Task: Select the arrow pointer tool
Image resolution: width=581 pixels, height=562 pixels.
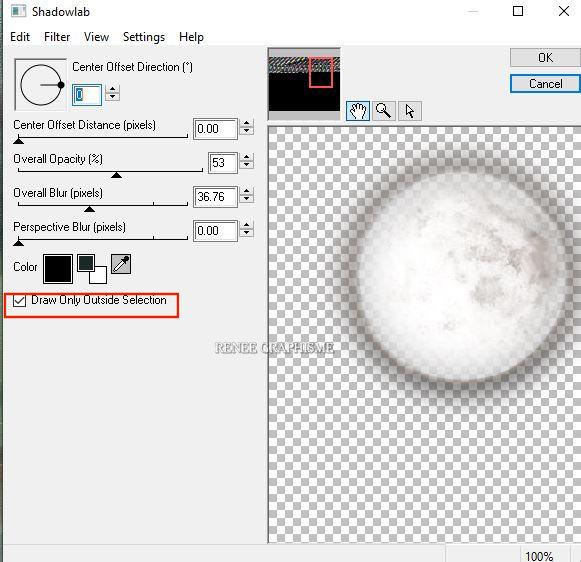Action: click(409, 111)
